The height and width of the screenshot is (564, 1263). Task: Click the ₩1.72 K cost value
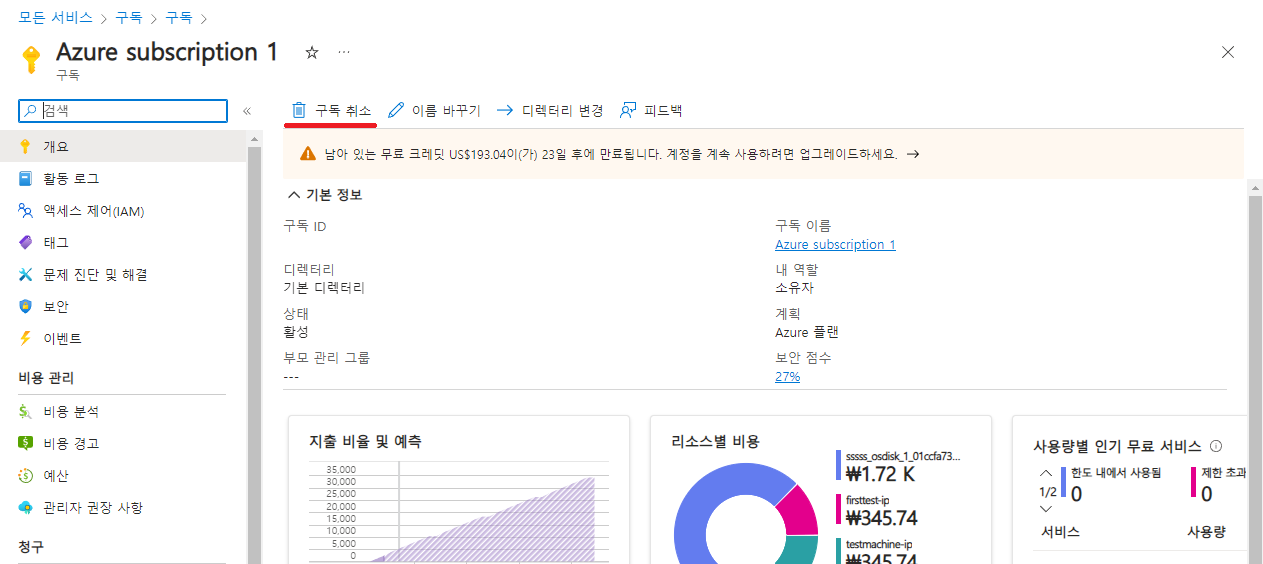coord(880,474)
